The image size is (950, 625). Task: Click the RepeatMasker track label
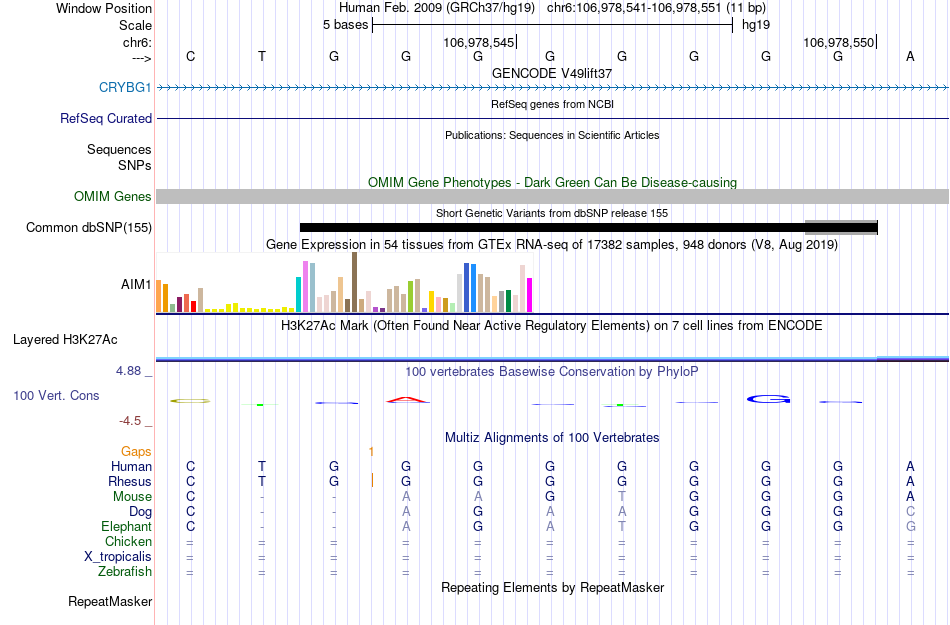pyautogui.click(x=110, y=601)
